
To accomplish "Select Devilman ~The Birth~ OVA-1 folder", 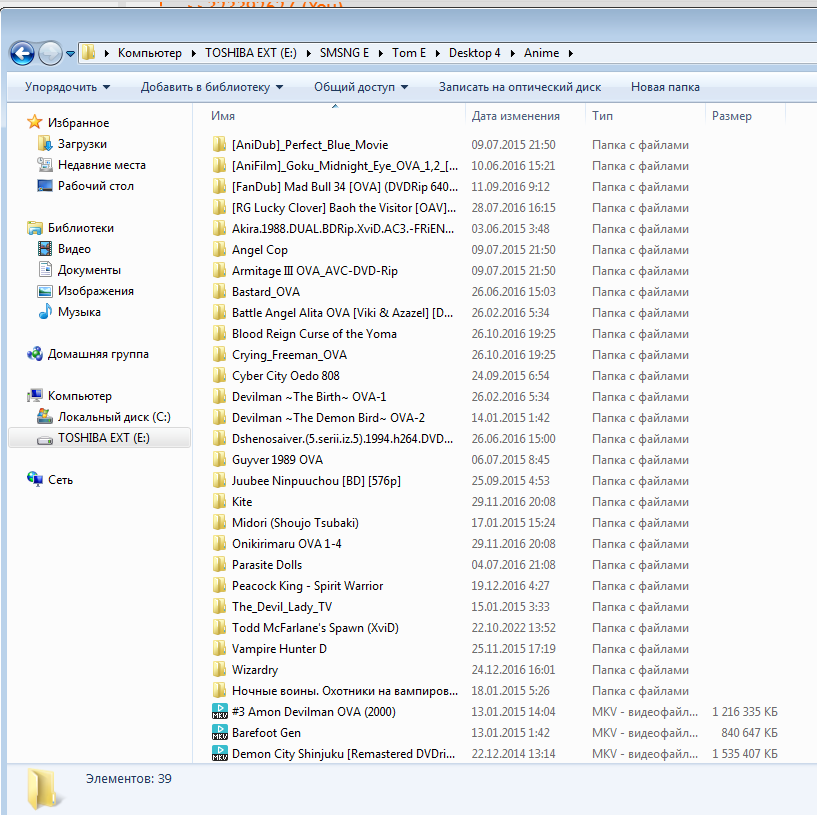I will coord(309,397).
